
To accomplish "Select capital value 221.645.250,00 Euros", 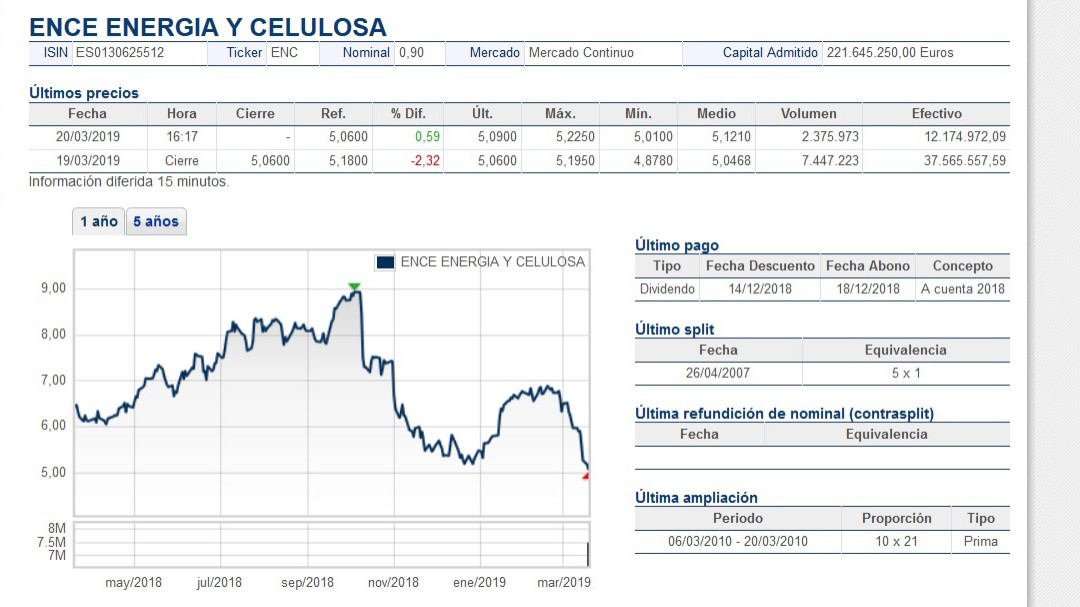I will tap(890, 52).
